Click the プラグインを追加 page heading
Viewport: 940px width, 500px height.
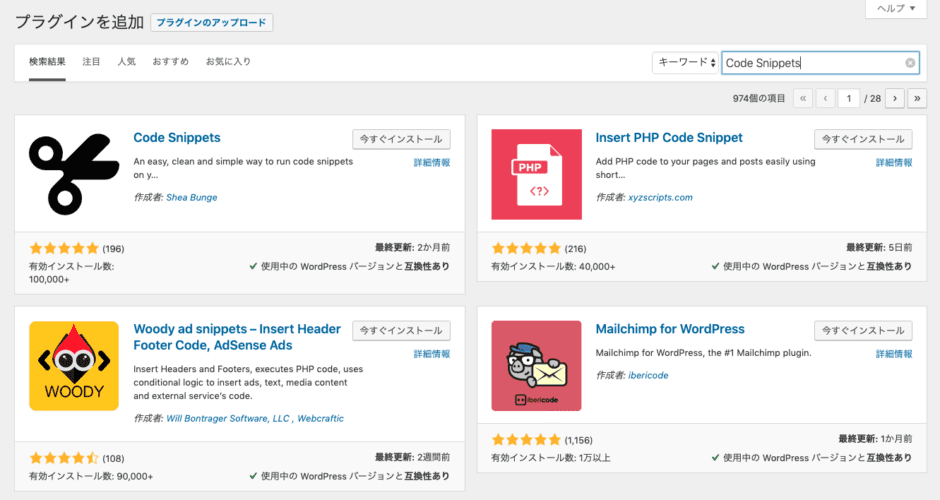pyautogui.click(x=79, y=22)
